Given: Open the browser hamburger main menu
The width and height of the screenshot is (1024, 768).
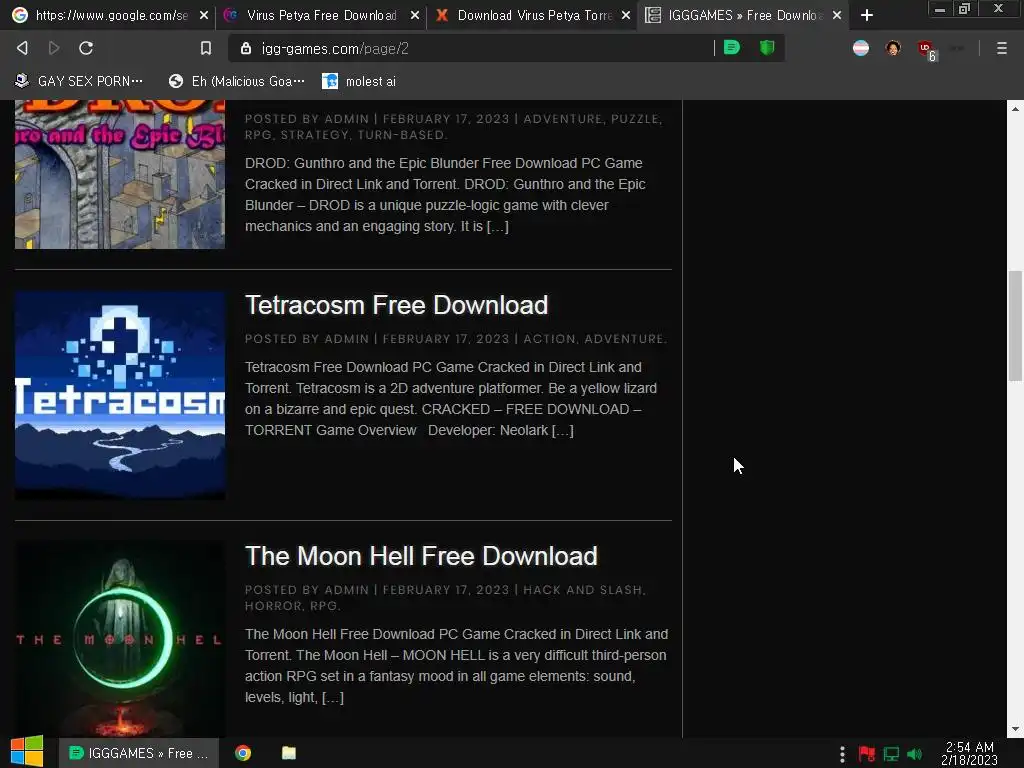Looking at the screenshot, I should tap(1002, 48).
